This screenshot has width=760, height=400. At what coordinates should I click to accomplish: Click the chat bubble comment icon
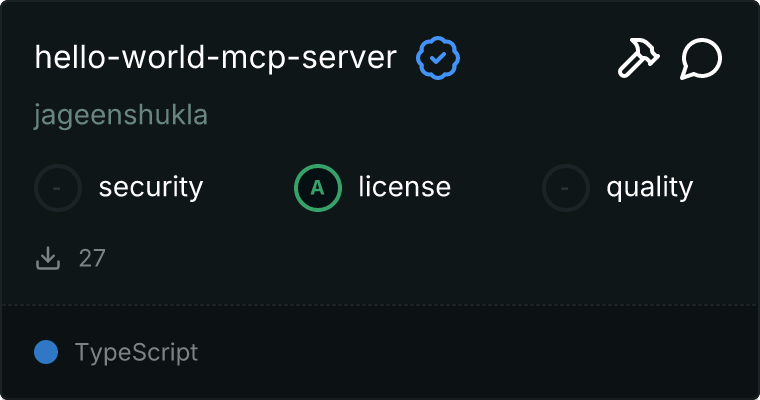click(701, 60)
